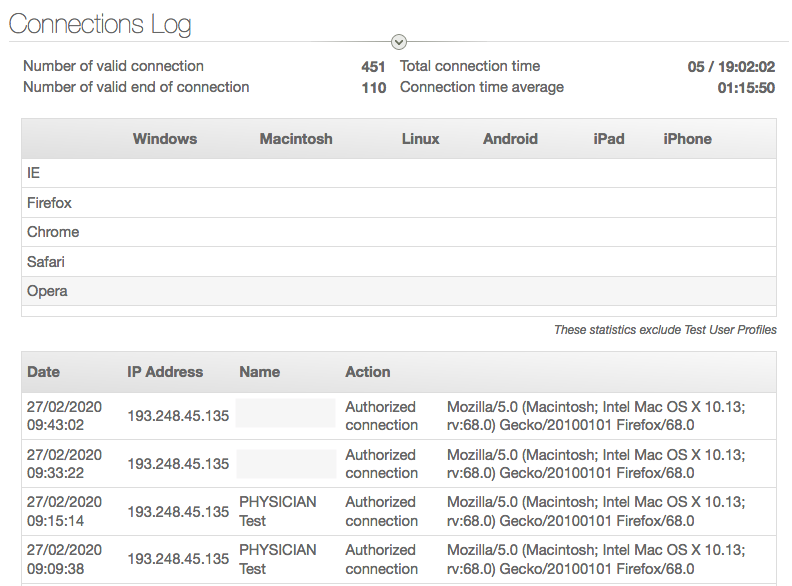The width and height of the screenshot is (792, 586).
Task: Select Authorized connection in 09:09:38 entry
Action: pos(381,559)
